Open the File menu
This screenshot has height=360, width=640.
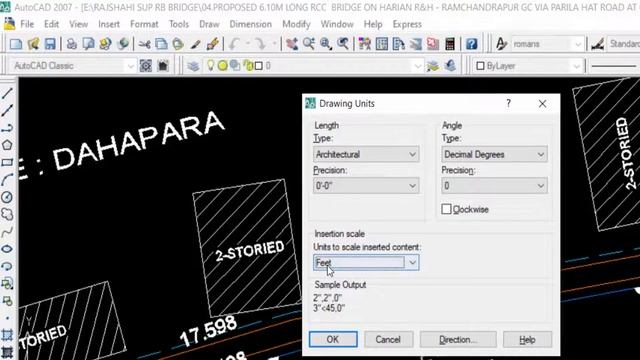(27, 24)
